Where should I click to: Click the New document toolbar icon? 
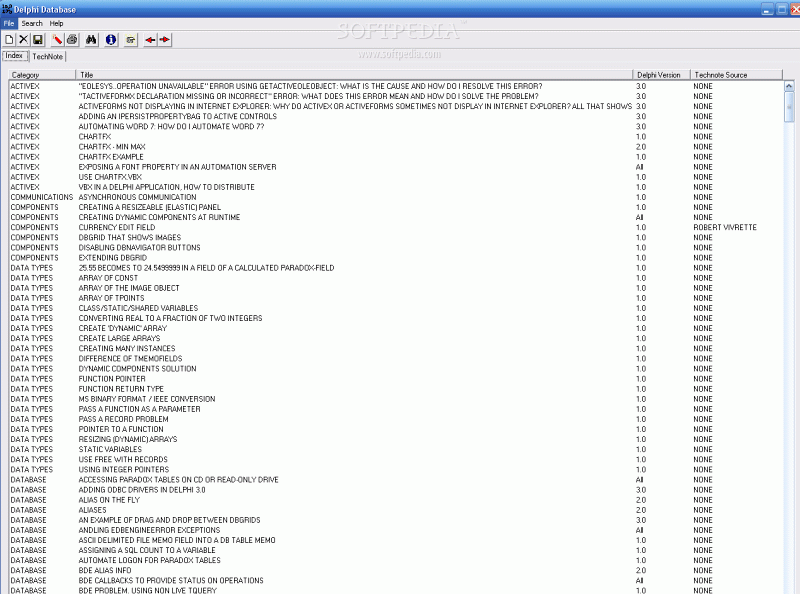(x=9, y=40)
